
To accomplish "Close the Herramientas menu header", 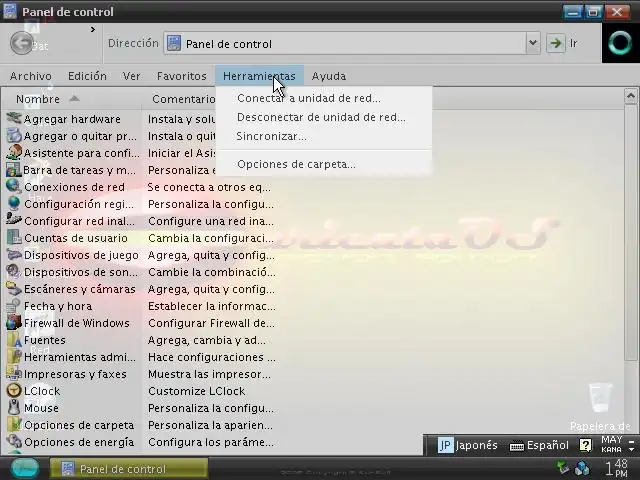I will click(x=259, y=76).
